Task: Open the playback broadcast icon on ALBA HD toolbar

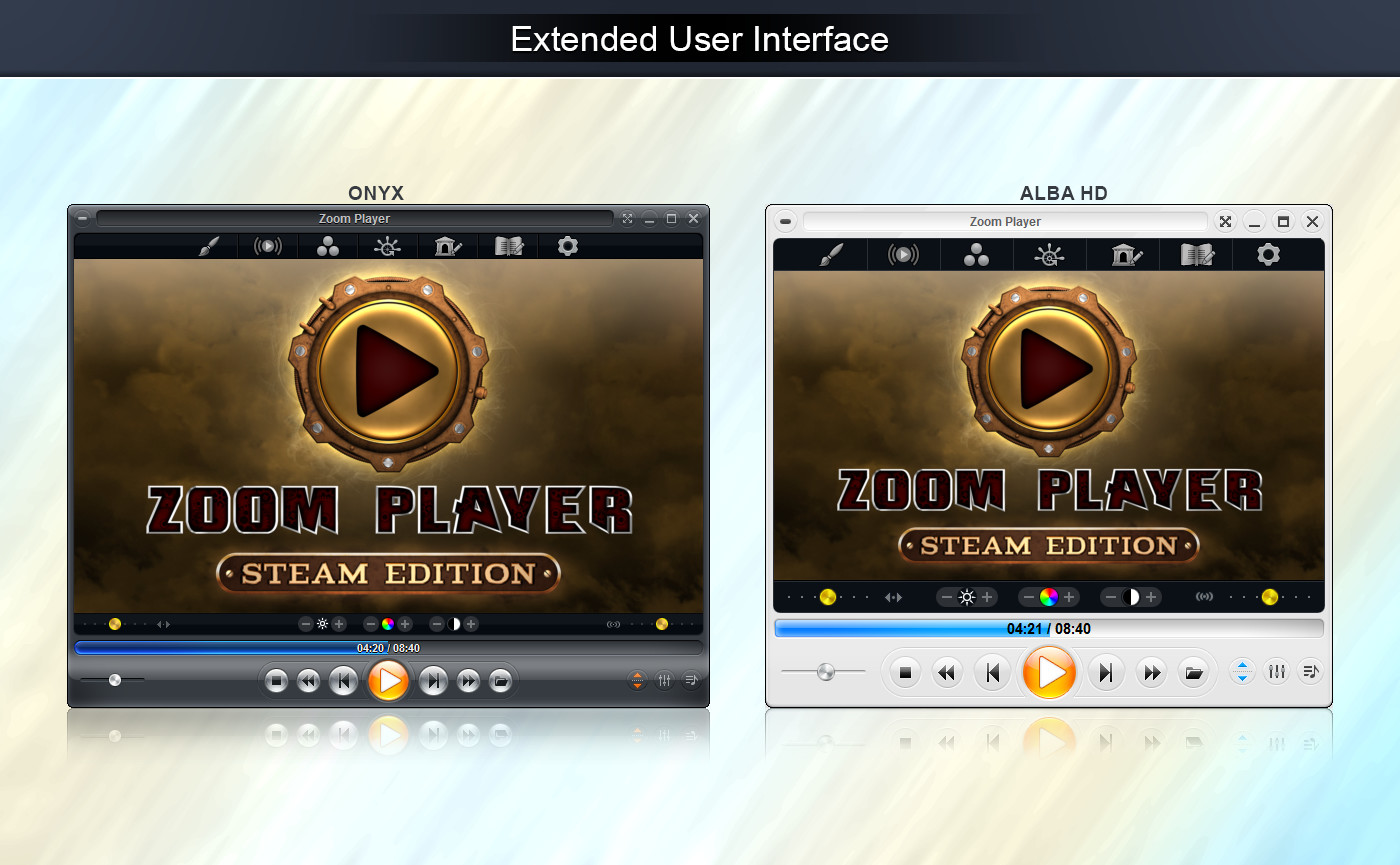Action: pyautogui.click(x=903, y=254)
